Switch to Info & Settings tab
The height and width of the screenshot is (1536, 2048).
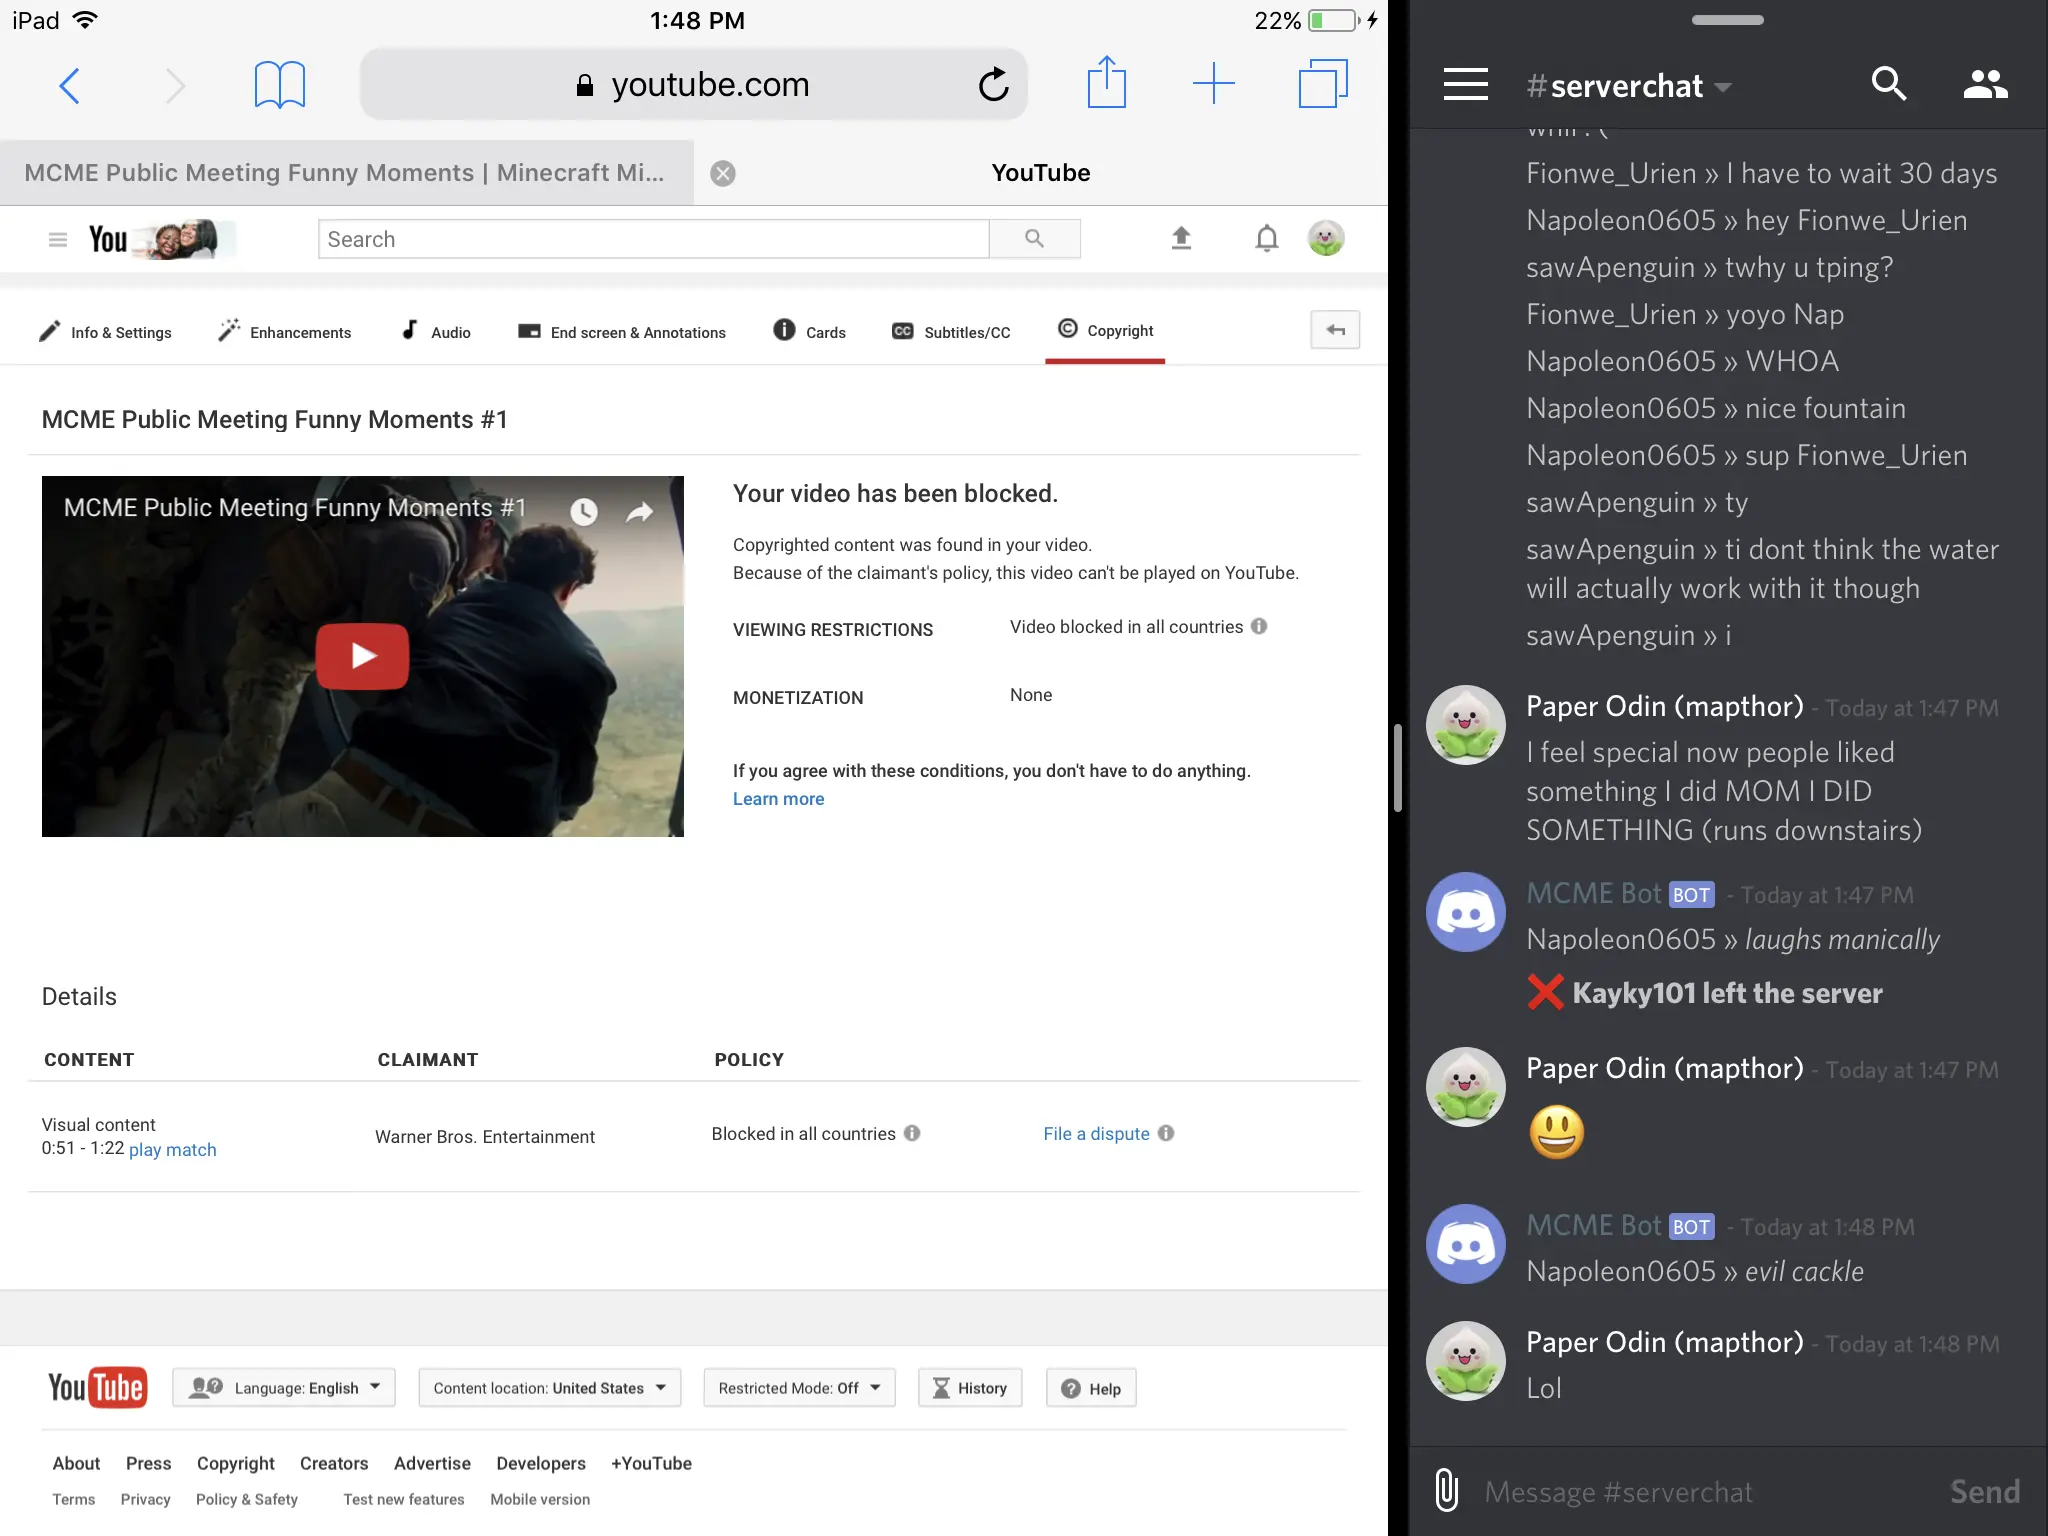[x=105, y=332]
